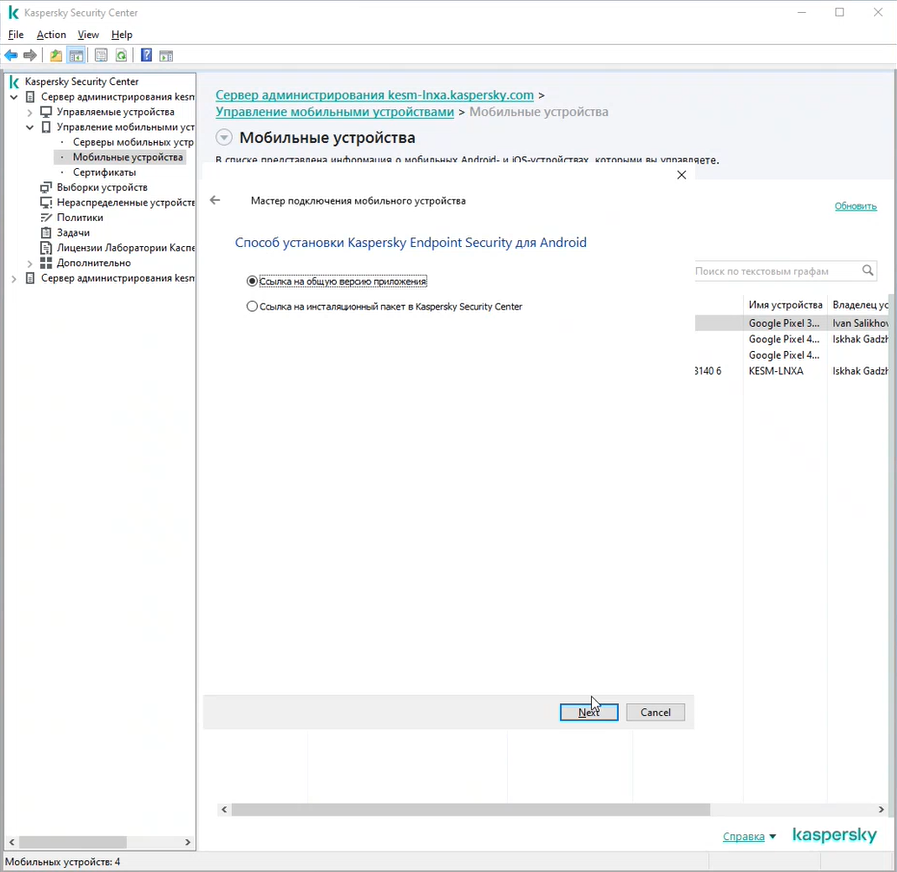Open the File menu
897x872 pixels.
15,34
